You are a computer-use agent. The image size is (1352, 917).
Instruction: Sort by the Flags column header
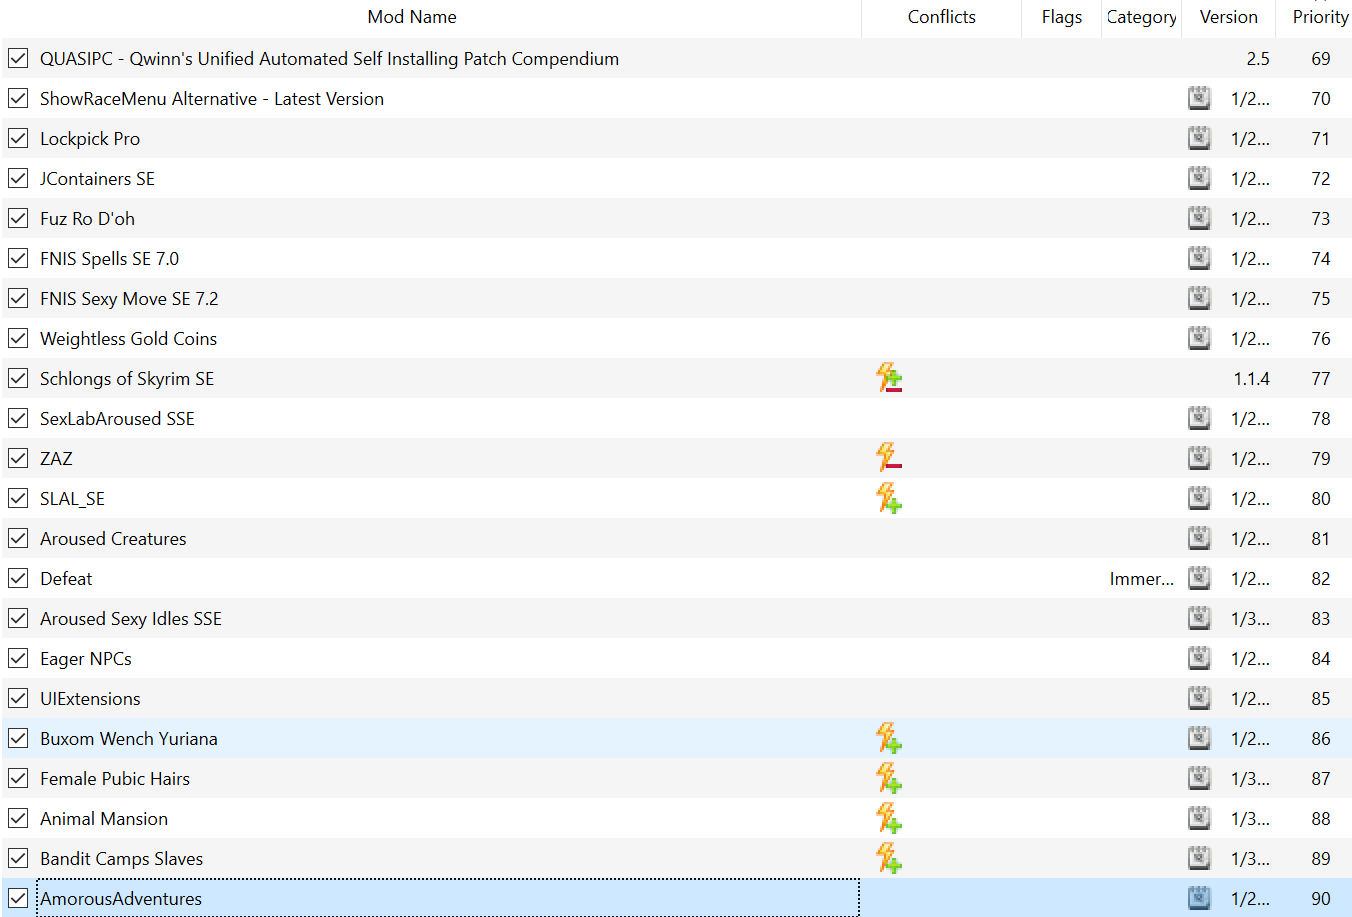1061,17
